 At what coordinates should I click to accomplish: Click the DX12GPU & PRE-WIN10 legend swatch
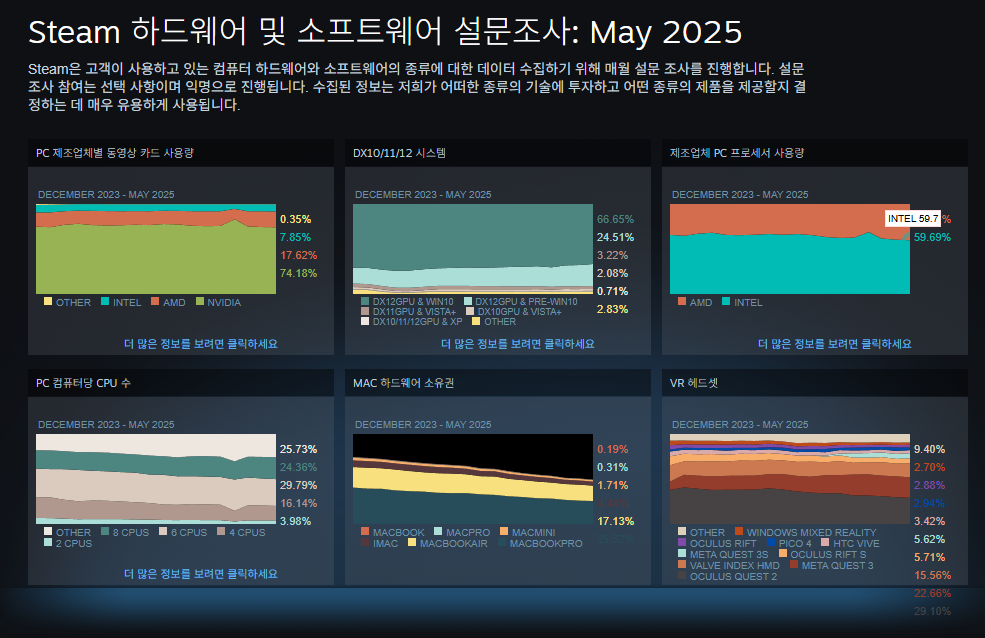(467, 301)
